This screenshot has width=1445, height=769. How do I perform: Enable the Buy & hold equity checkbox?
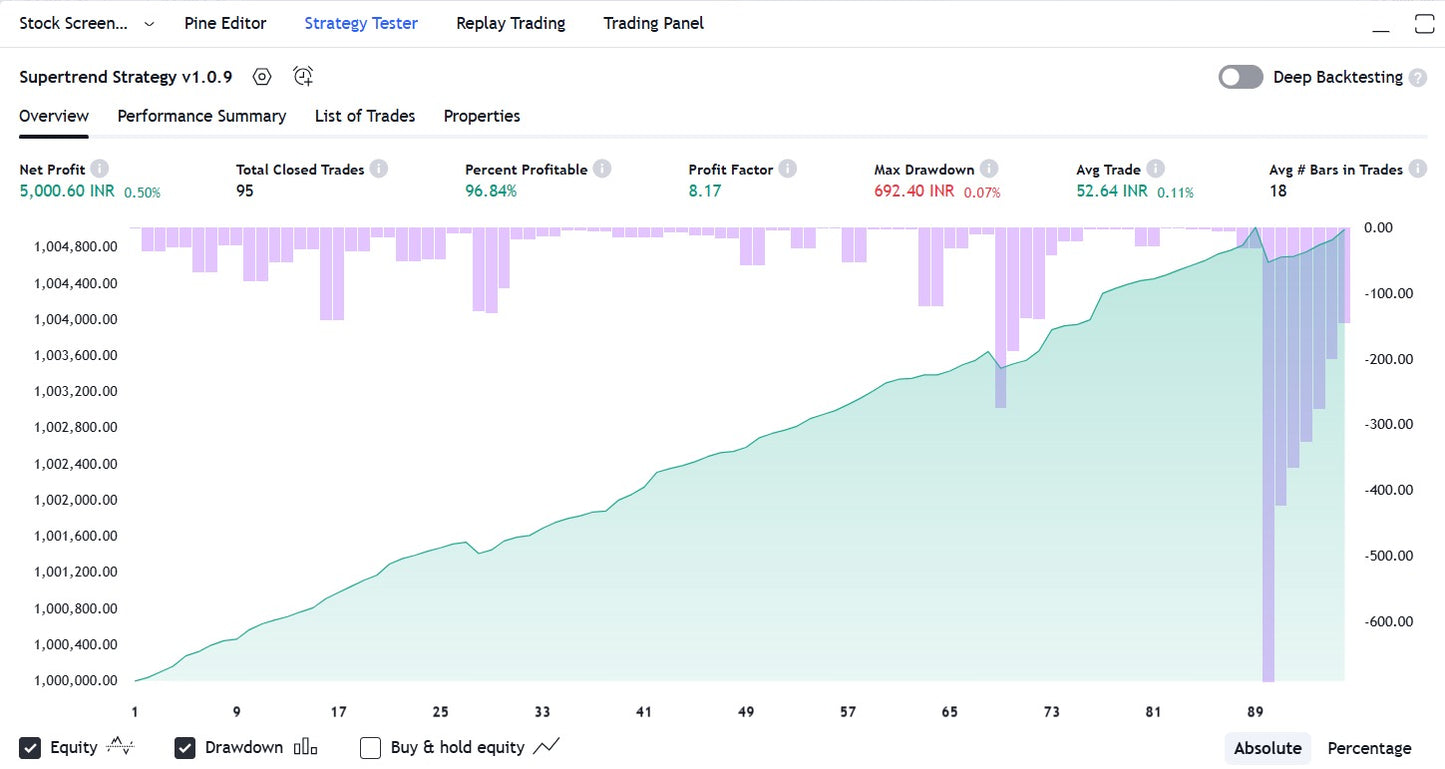370,747
